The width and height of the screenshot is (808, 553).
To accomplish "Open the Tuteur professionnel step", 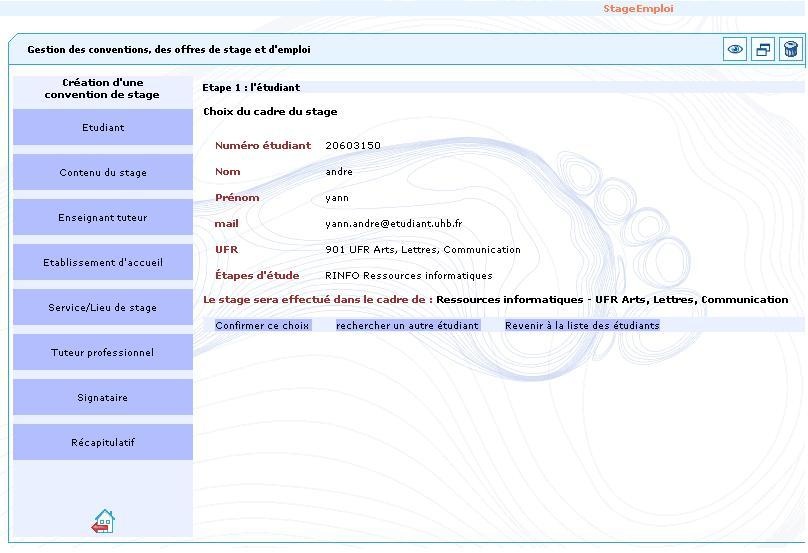I will (103, 352).
